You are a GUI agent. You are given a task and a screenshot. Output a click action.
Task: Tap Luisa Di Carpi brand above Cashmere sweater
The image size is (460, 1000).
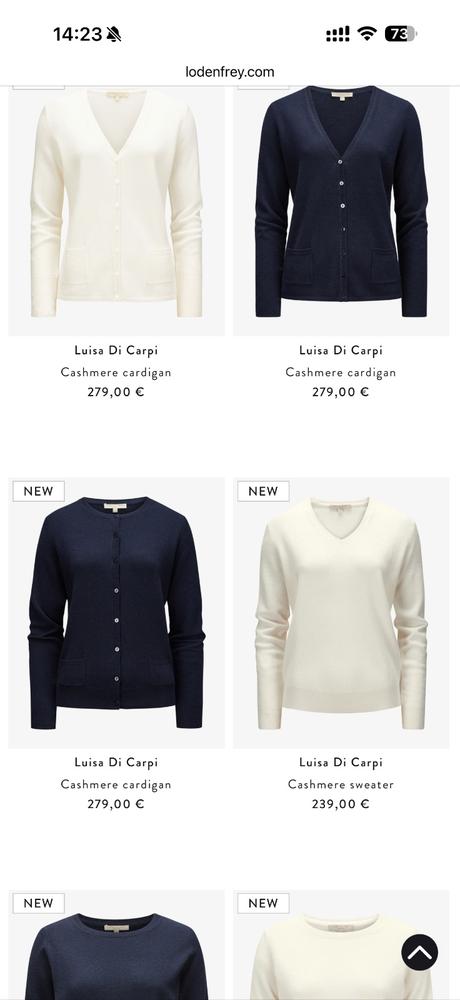[x=341, y=762]
